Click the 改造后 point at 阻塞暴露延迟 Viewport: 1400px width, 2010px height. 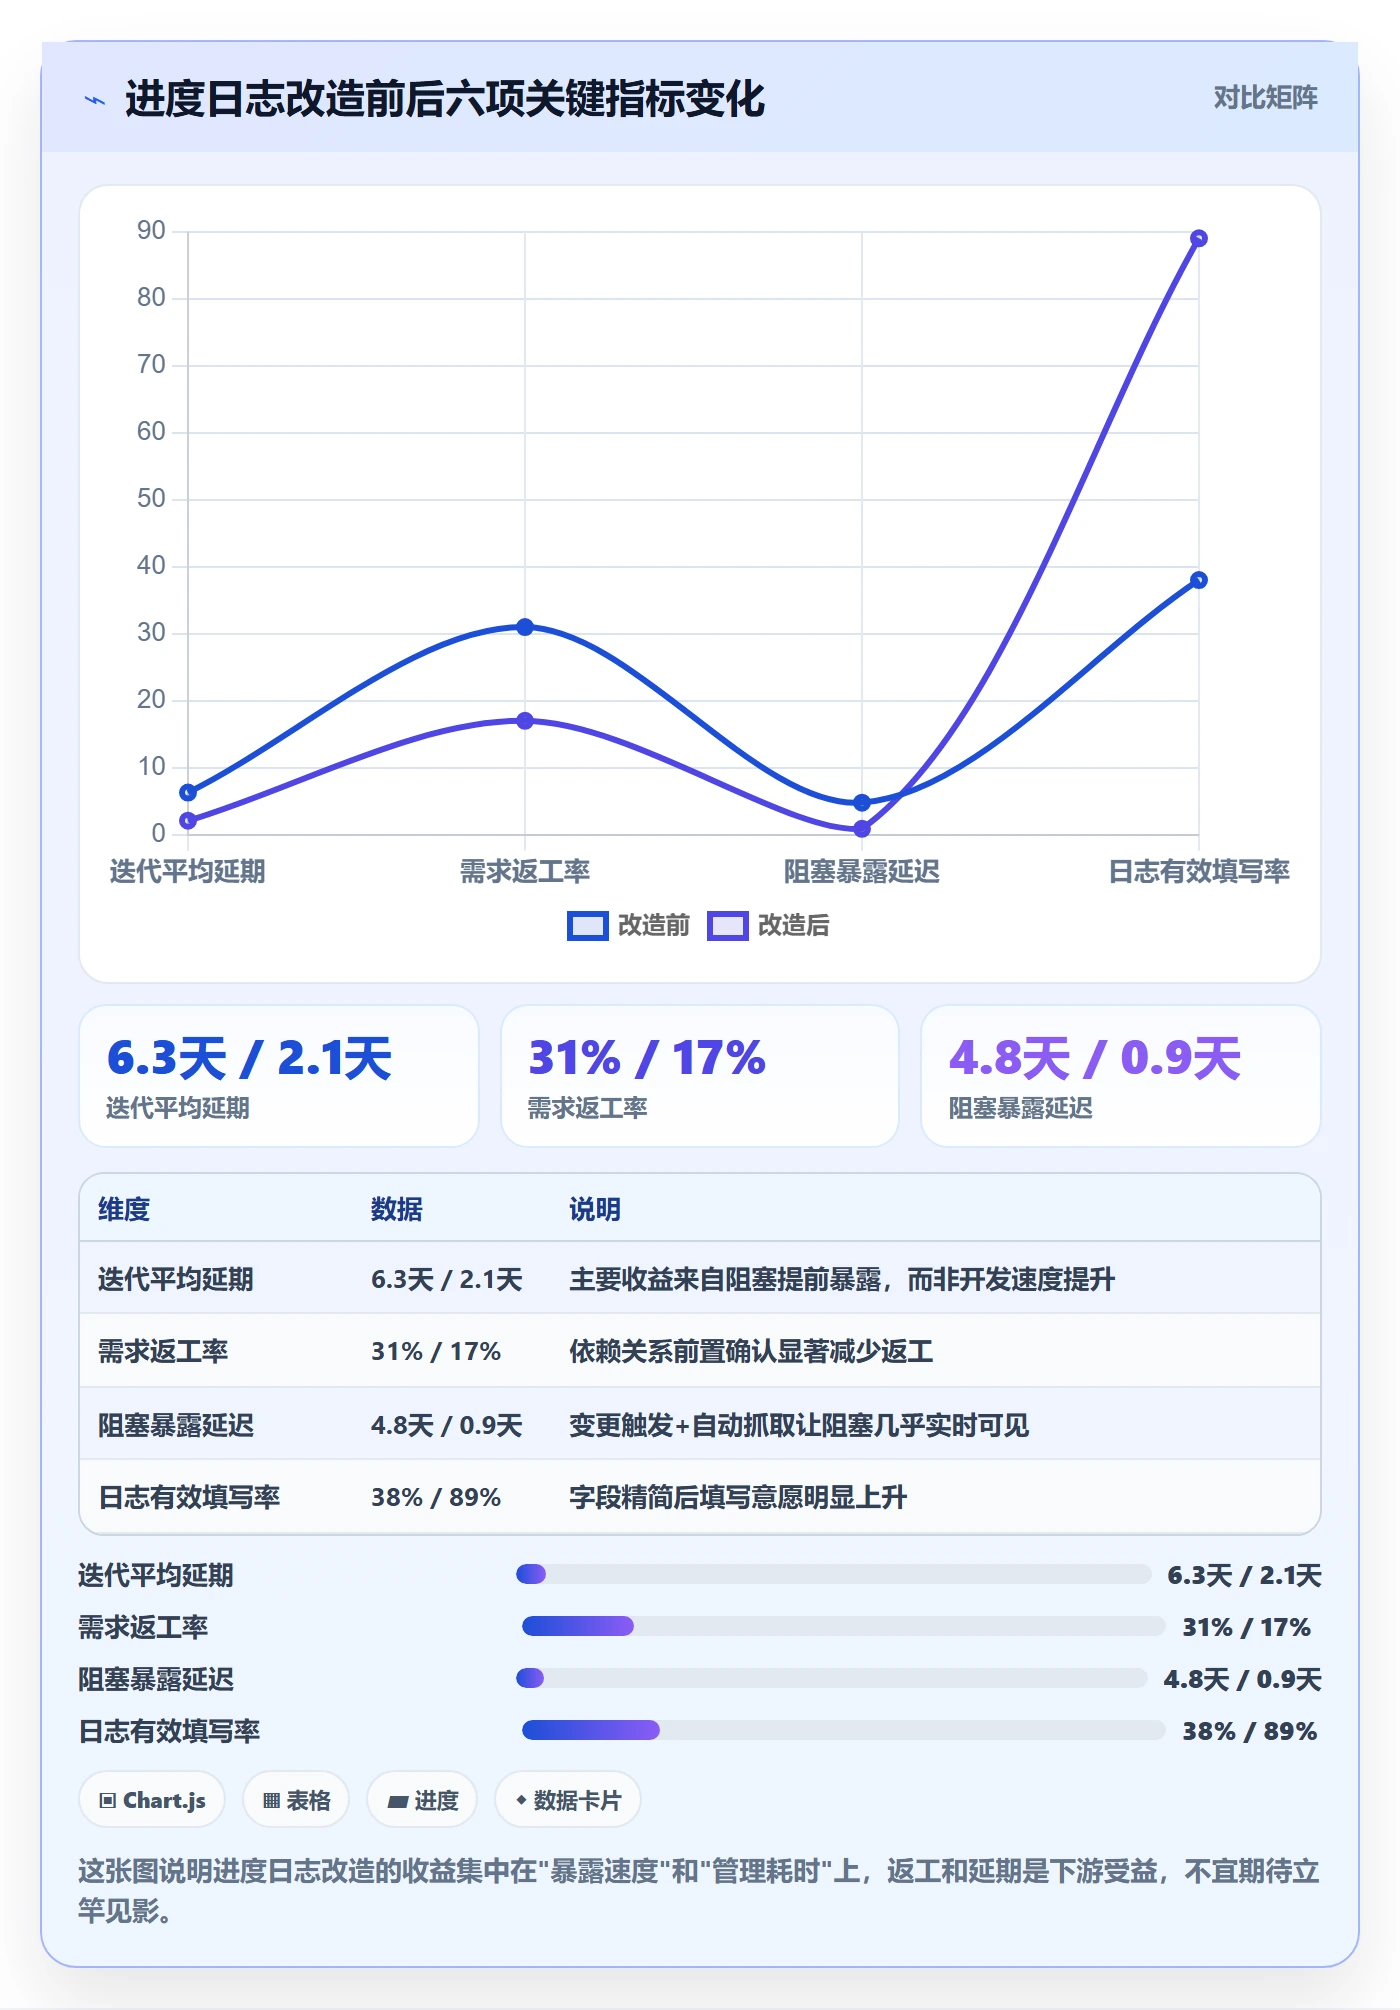pyautogui.click(x=862, y=829)
